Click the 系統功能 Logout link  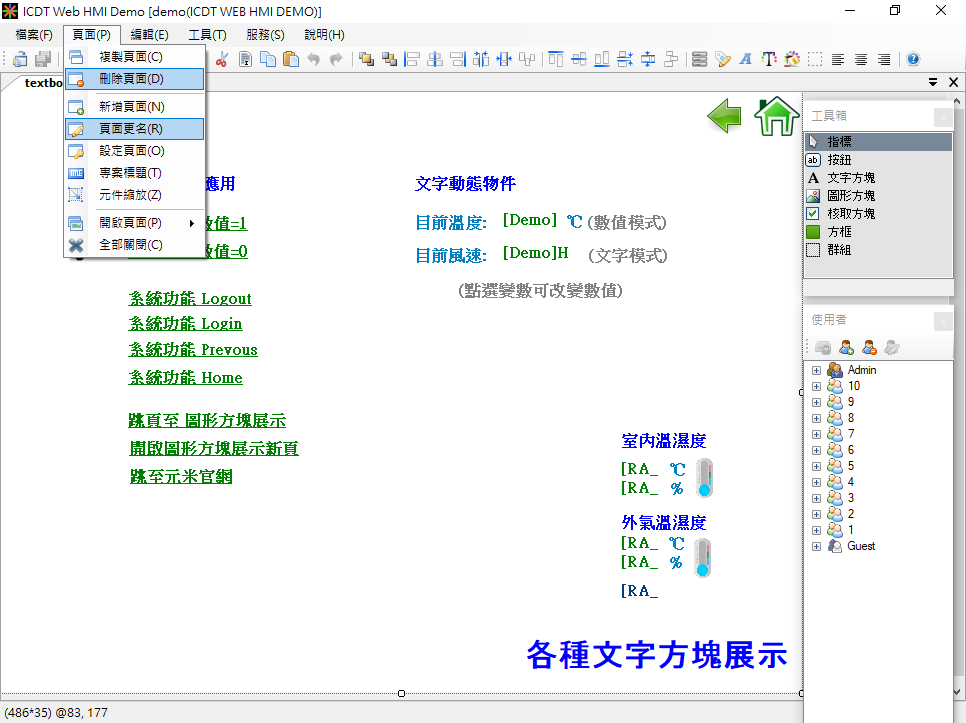(x=190, y=299)
